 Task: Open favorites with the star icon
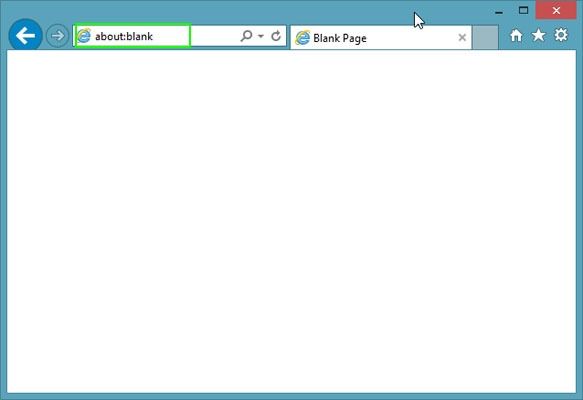[x=538, y=35]
